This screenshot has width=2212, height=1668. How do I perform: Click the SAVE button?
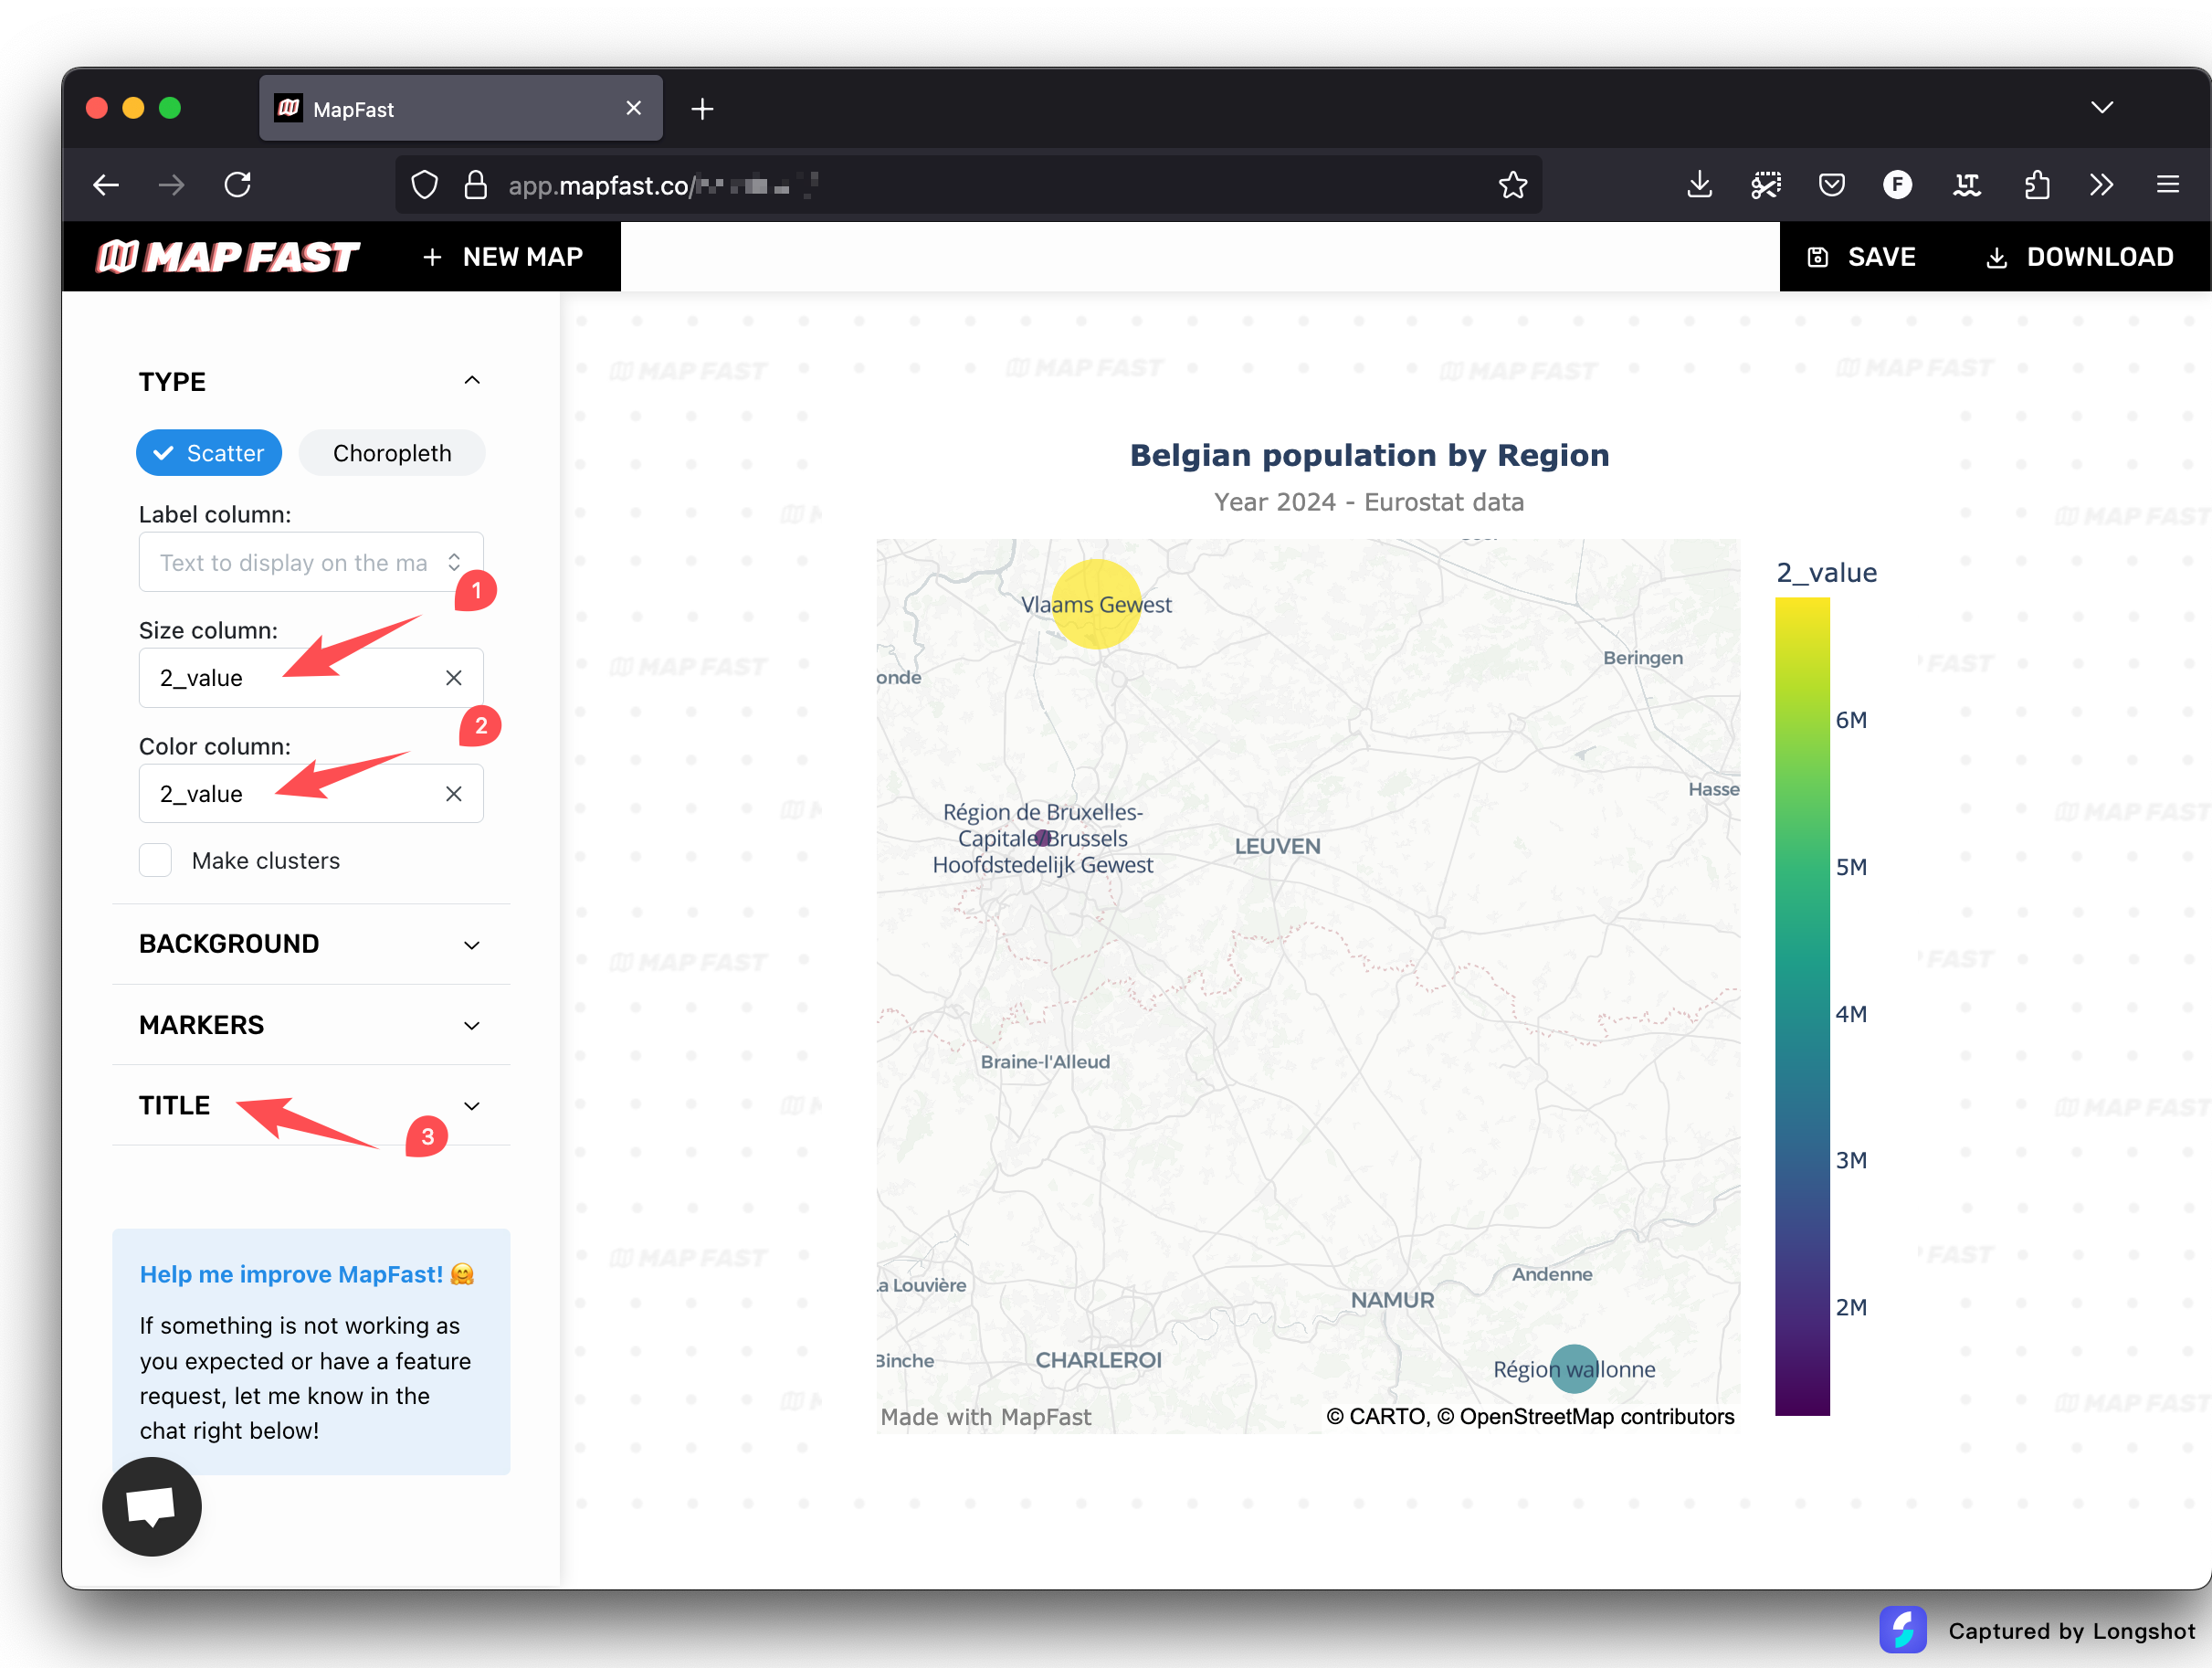[x=1861, y=257]
